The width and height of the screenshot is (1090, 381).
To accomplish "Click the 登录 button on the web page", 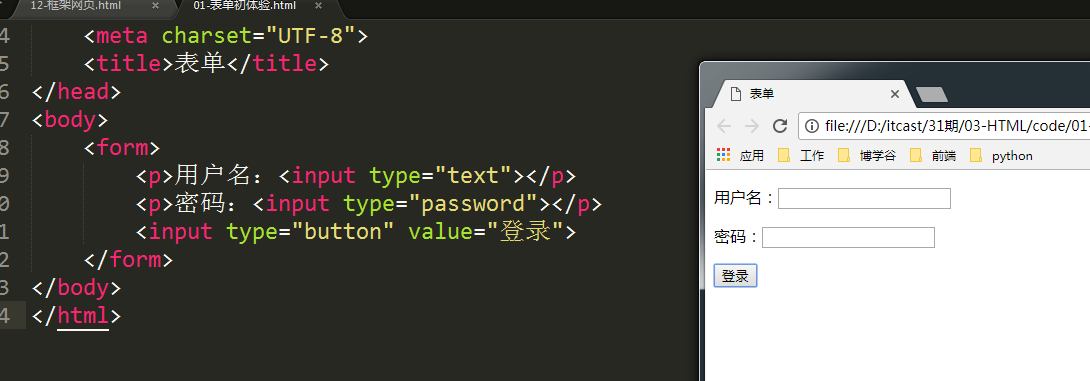I will [x=735, y=276].
